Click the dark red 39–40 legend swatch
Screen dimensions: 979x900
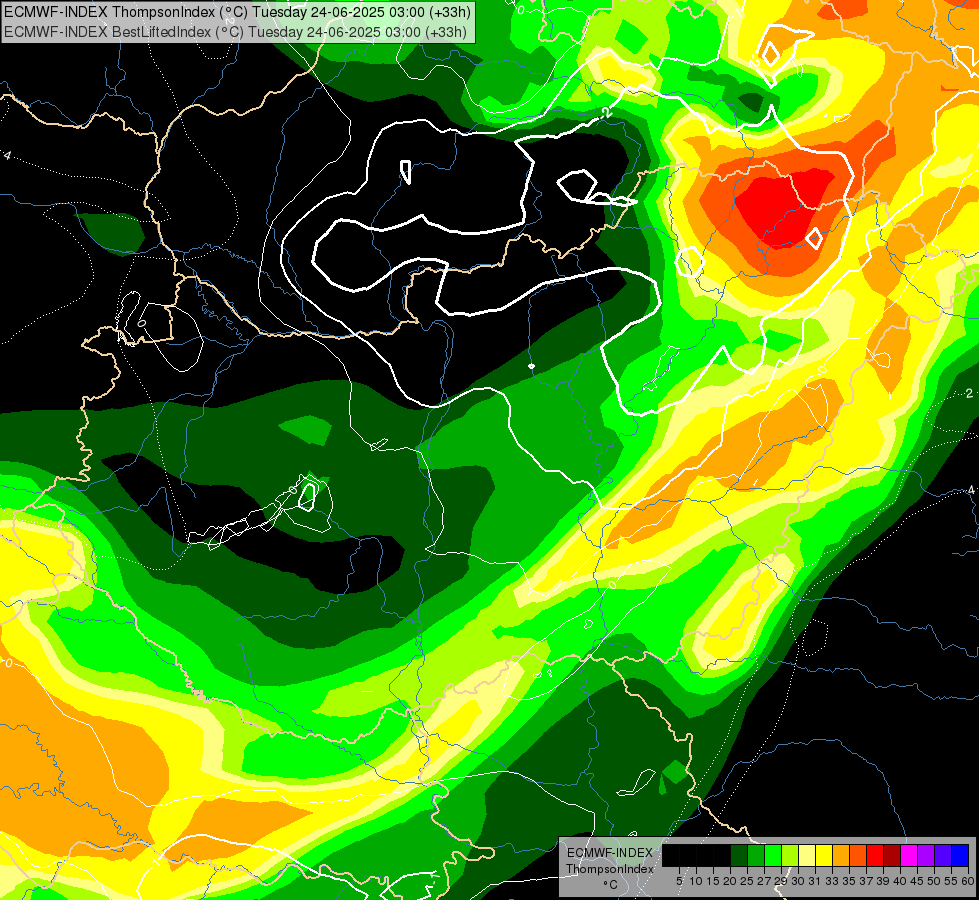[x=892, y=855]
